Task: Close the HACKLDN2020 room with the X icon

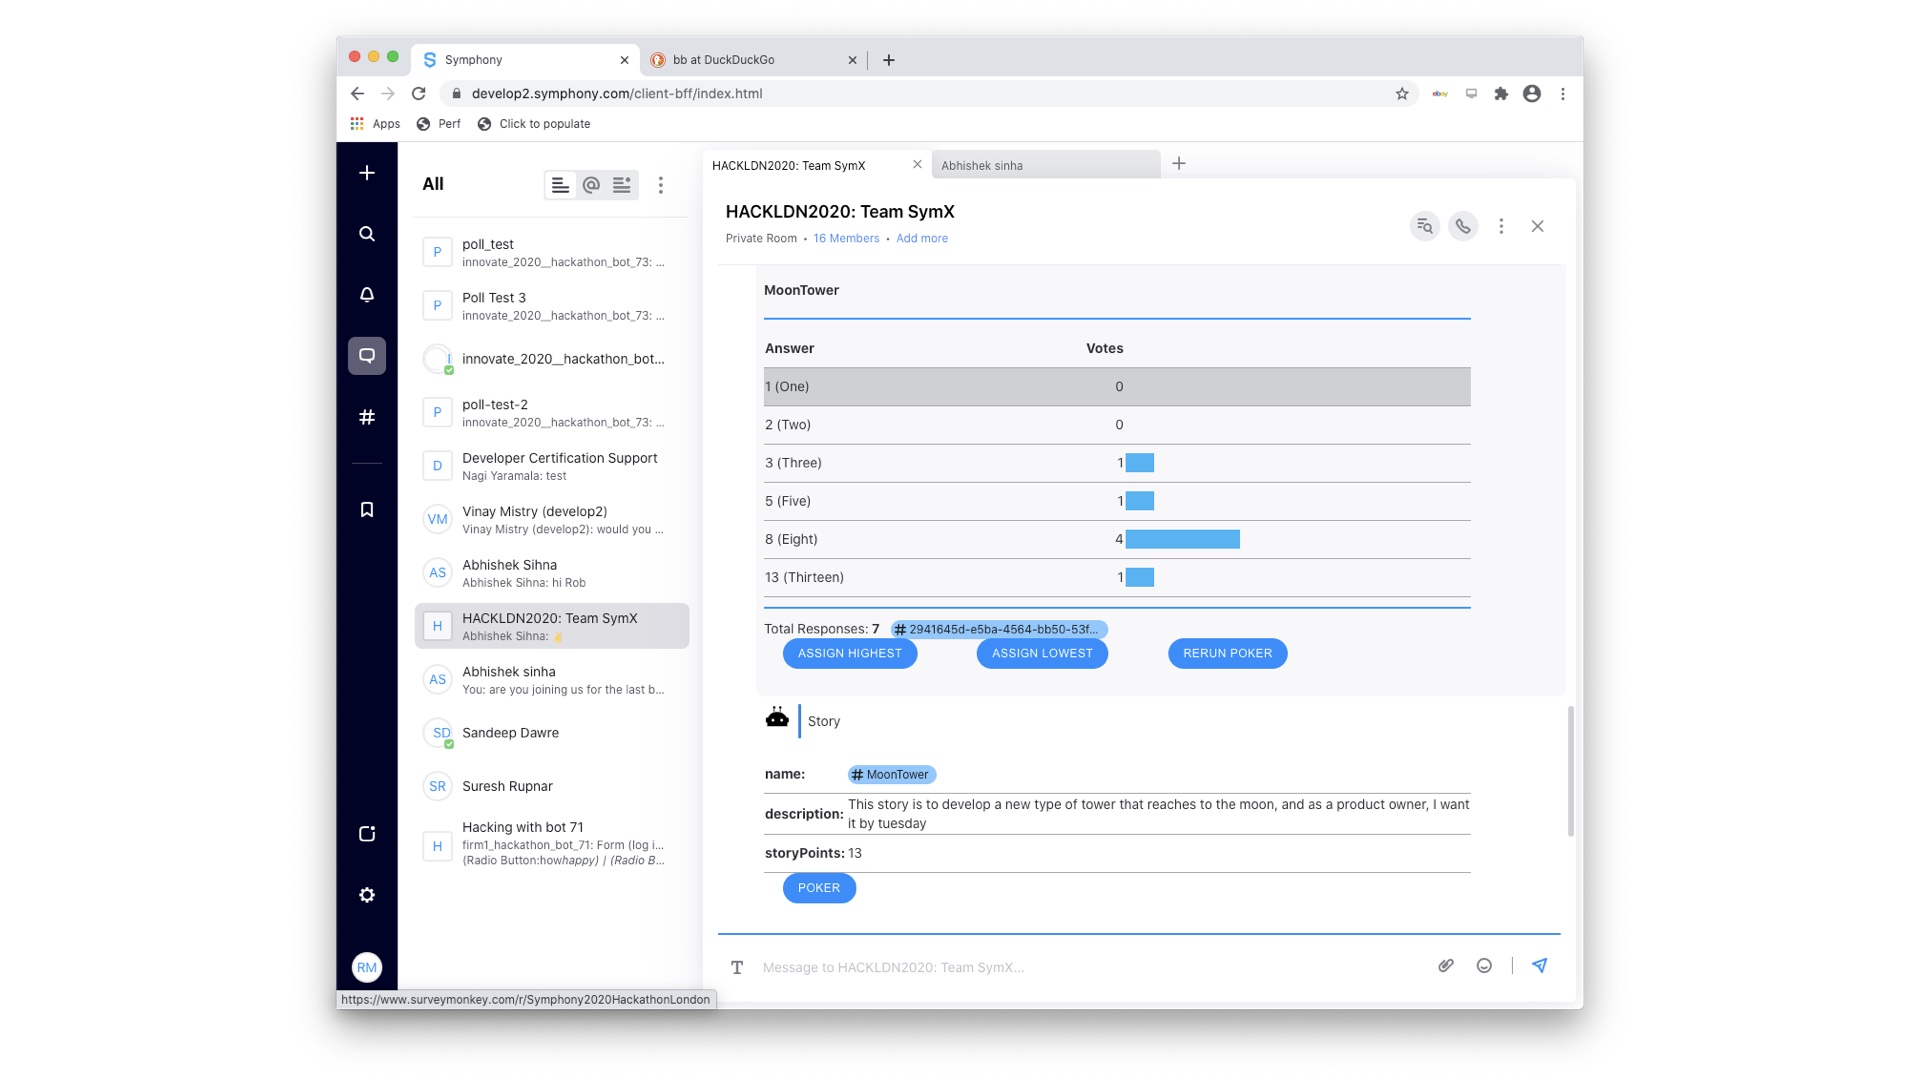Action: [1538, 226]
